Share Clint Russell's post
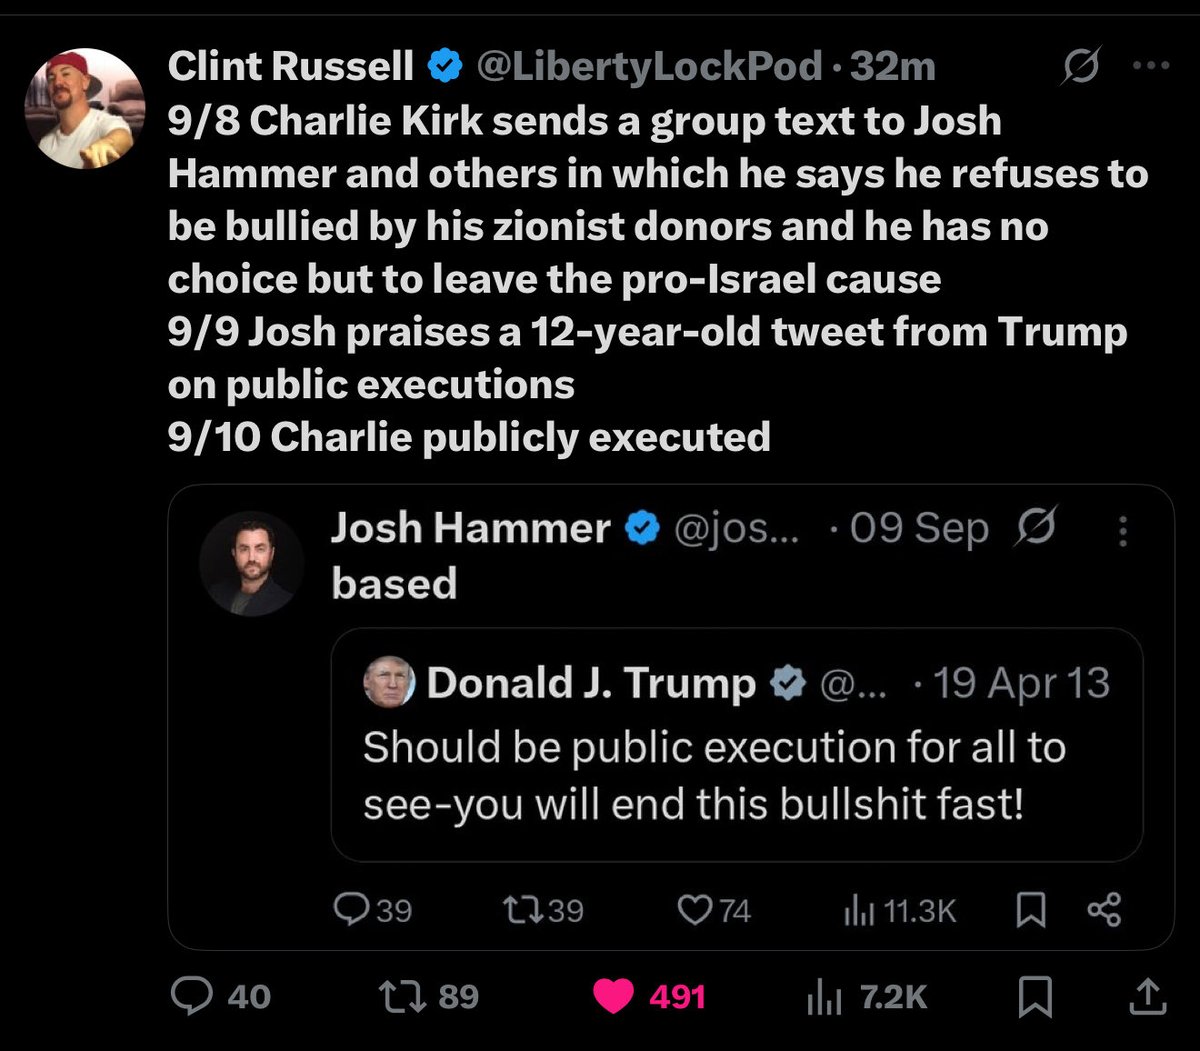The image size is (1200, 1051). [1147, 994]
